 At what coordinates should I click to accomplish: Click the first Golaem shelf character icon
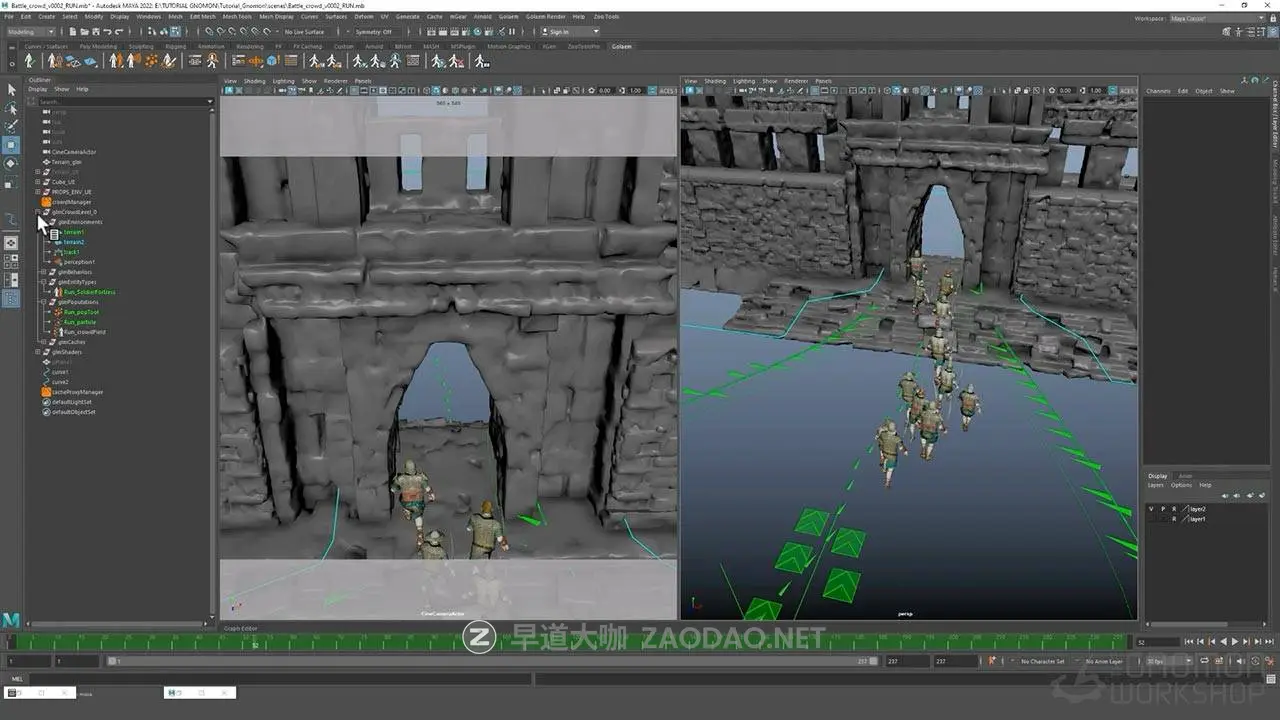click(x=28, y=61)
